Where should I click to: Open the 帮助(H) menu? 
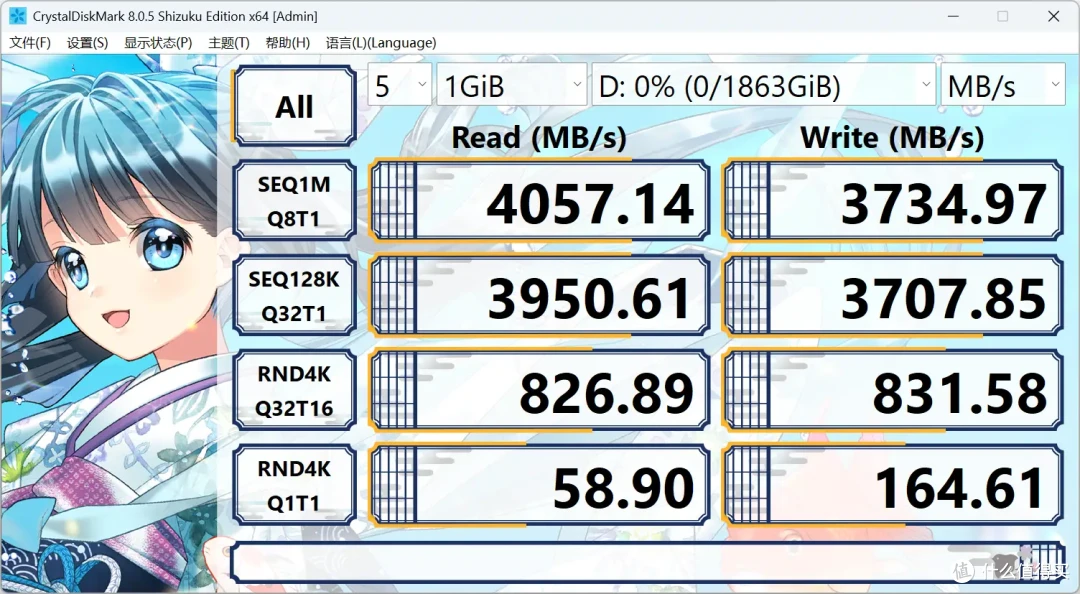[287, 43]
